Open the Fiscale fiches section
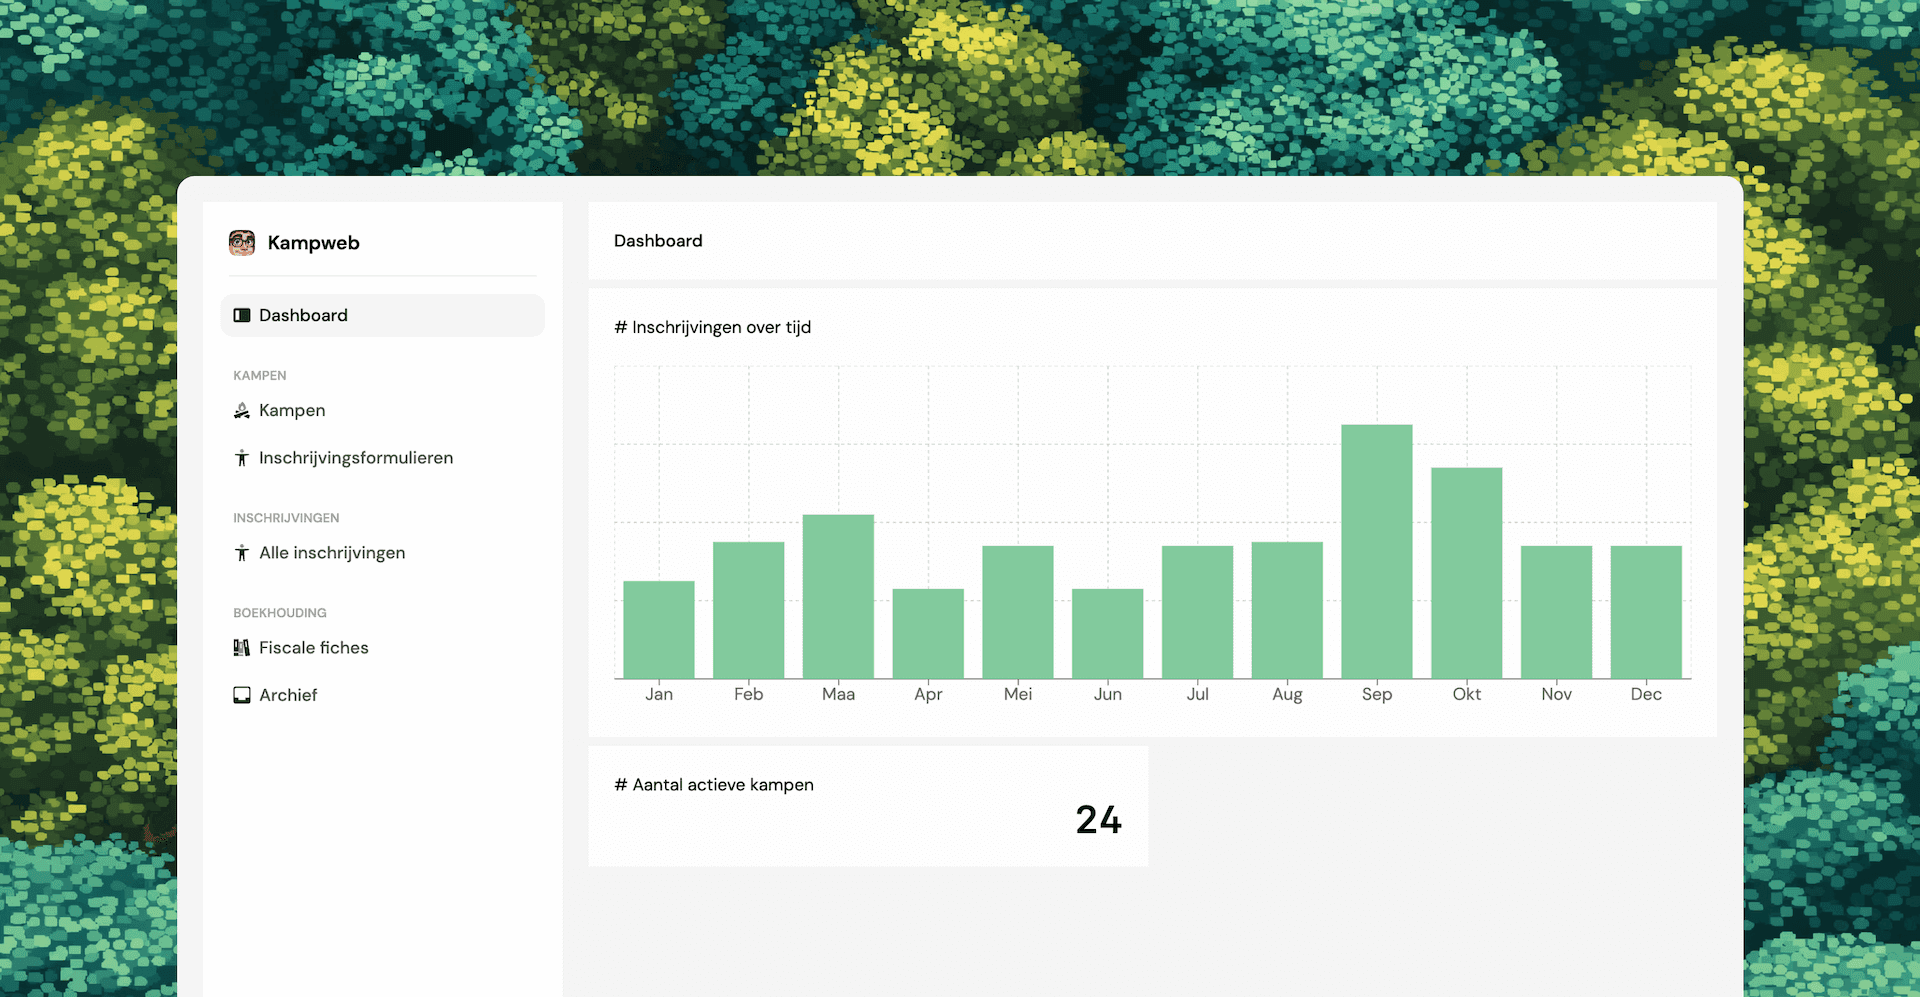Screen dimensions: 1920x997 pos(313,648)
